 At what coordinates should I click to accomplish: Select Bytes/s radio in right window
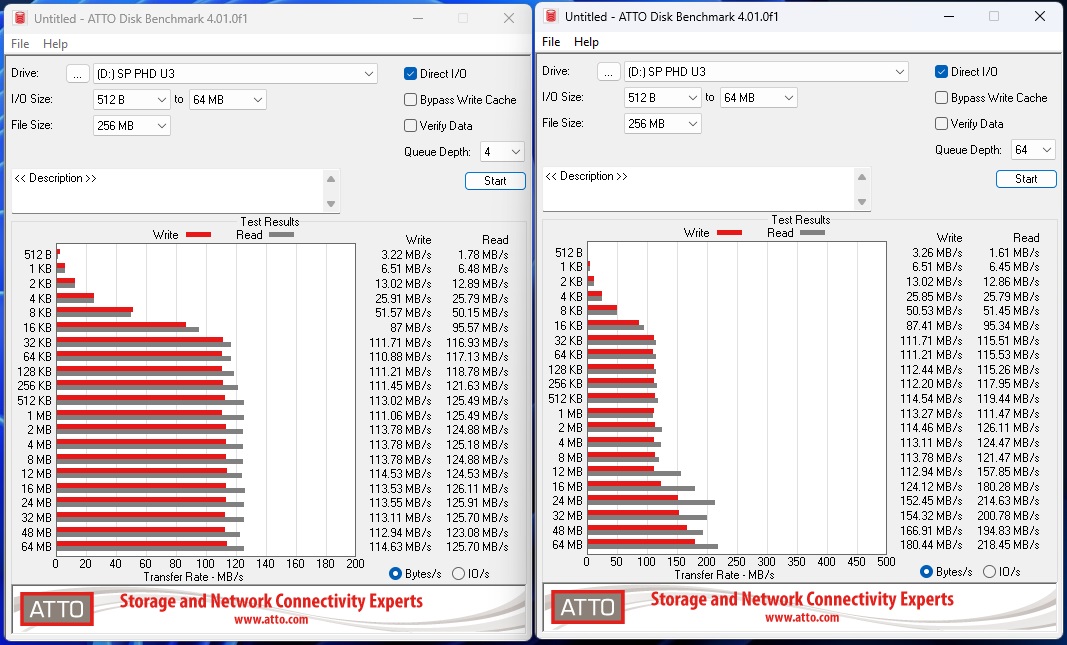[925, 572]
